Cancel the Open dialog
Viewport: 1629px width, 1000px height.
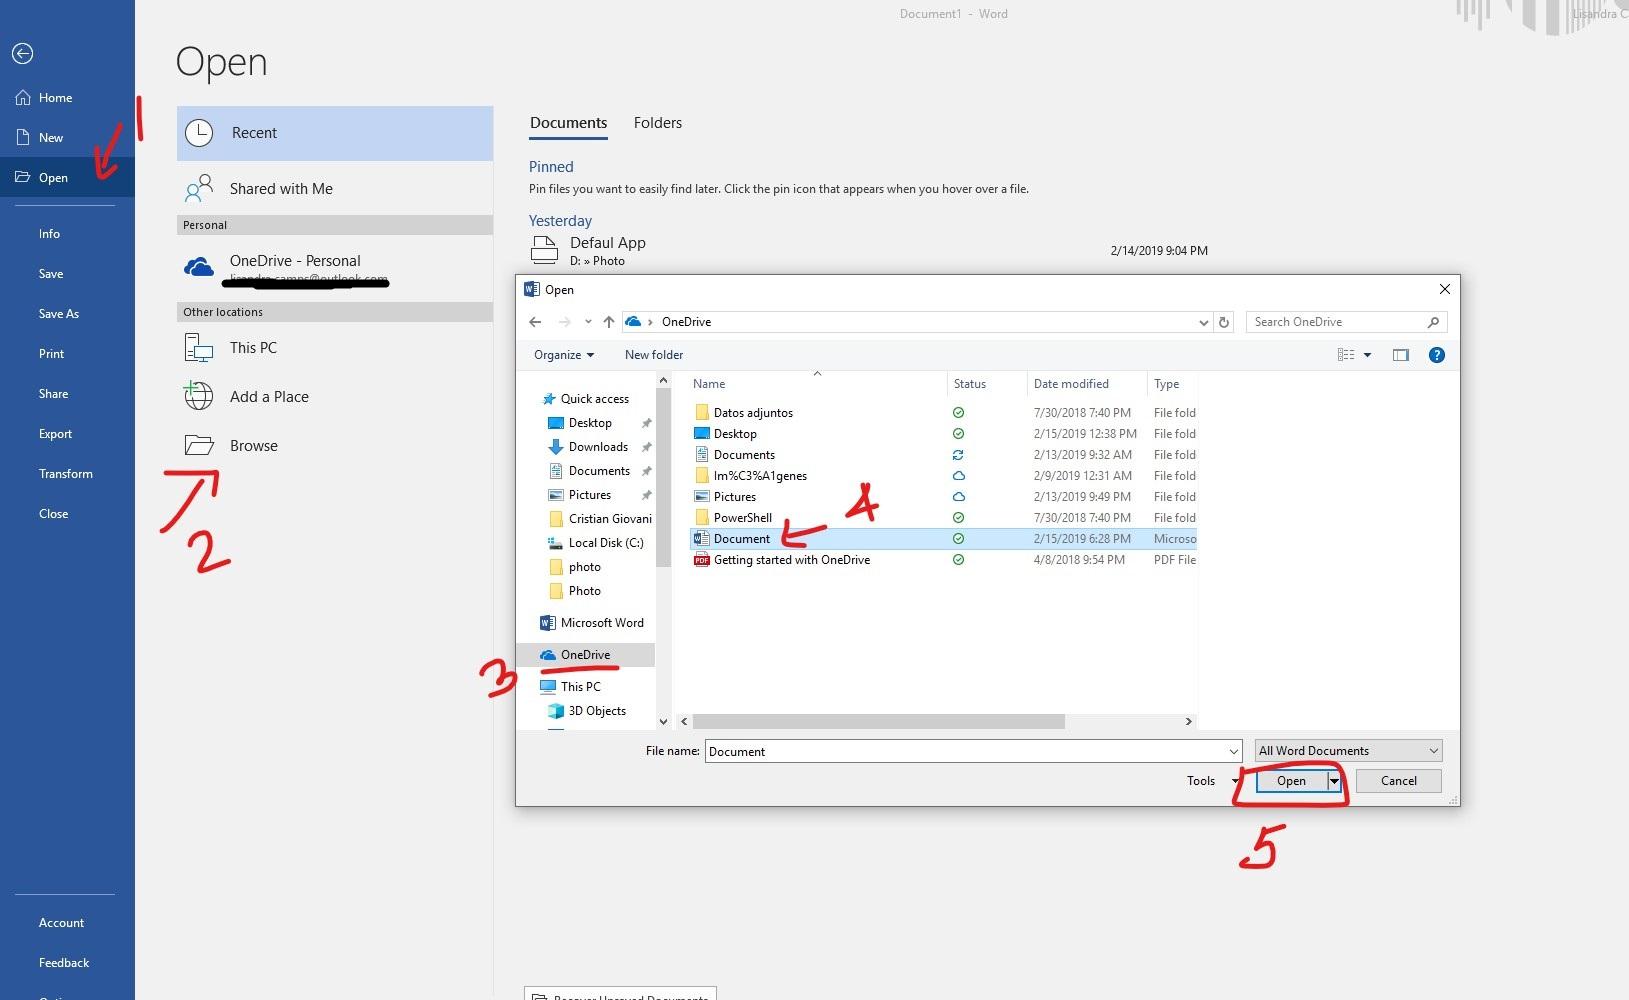(x=1399, y=781)
